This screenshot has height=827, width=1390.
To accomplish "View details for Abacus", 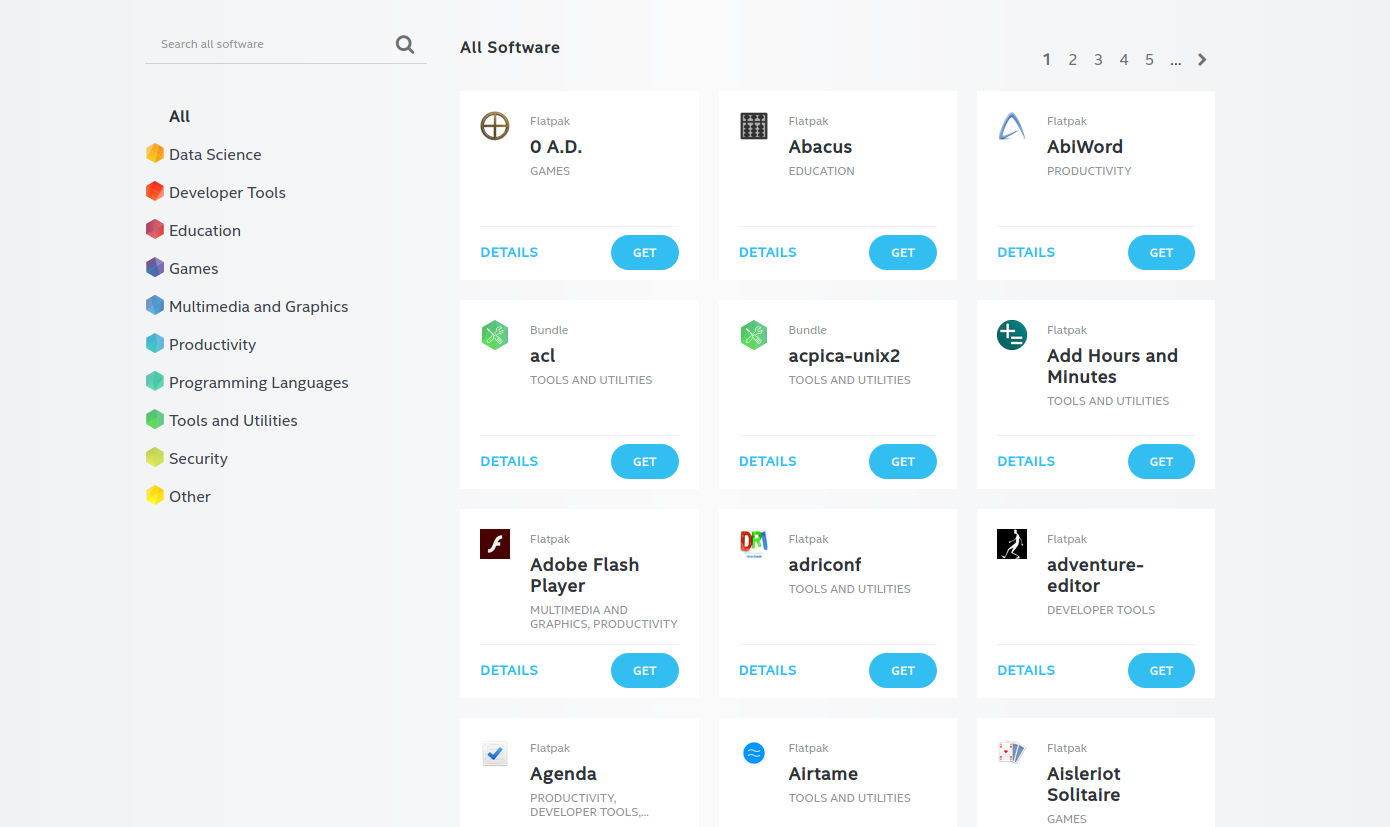I will 768,253.
